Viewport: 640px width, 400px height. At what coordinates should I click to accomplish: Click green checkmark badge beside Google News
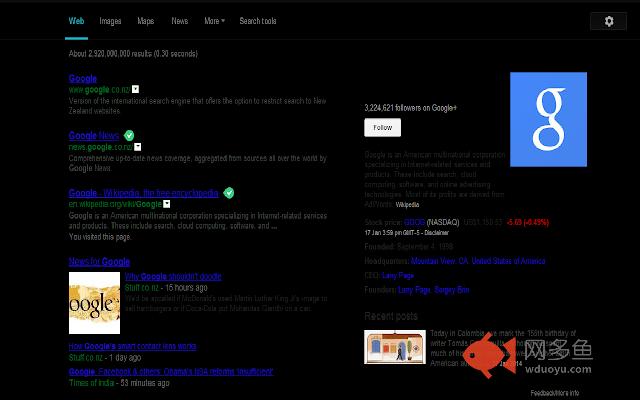(x=129, y=135)
